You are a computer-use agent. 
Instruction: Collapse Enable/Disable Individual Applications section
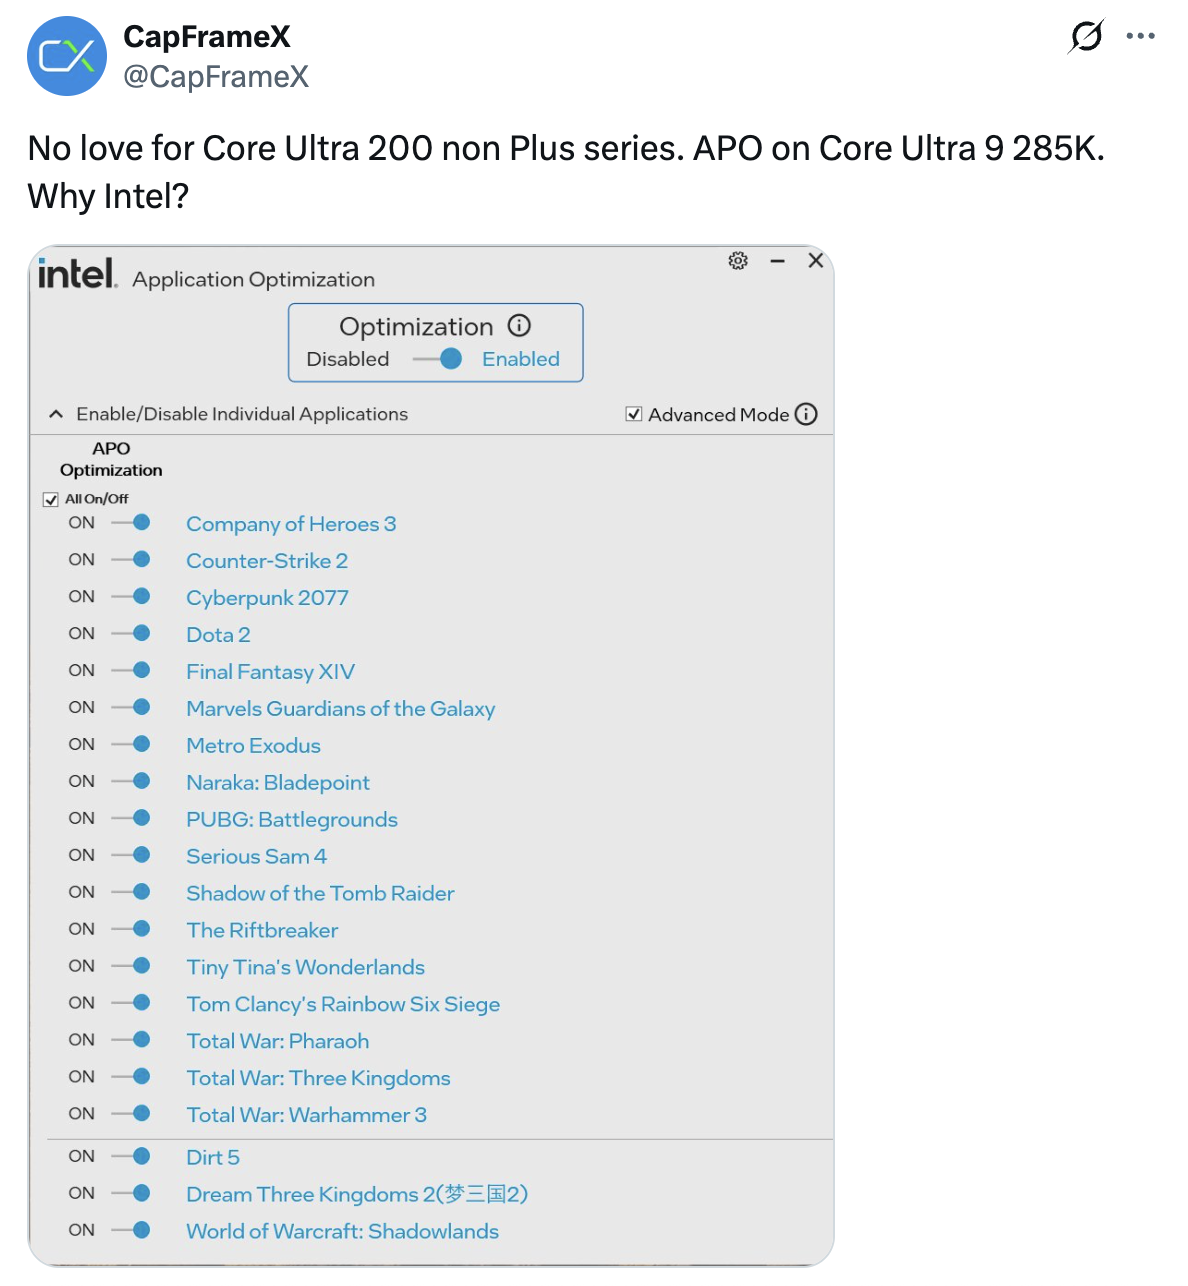coord(56,414)
